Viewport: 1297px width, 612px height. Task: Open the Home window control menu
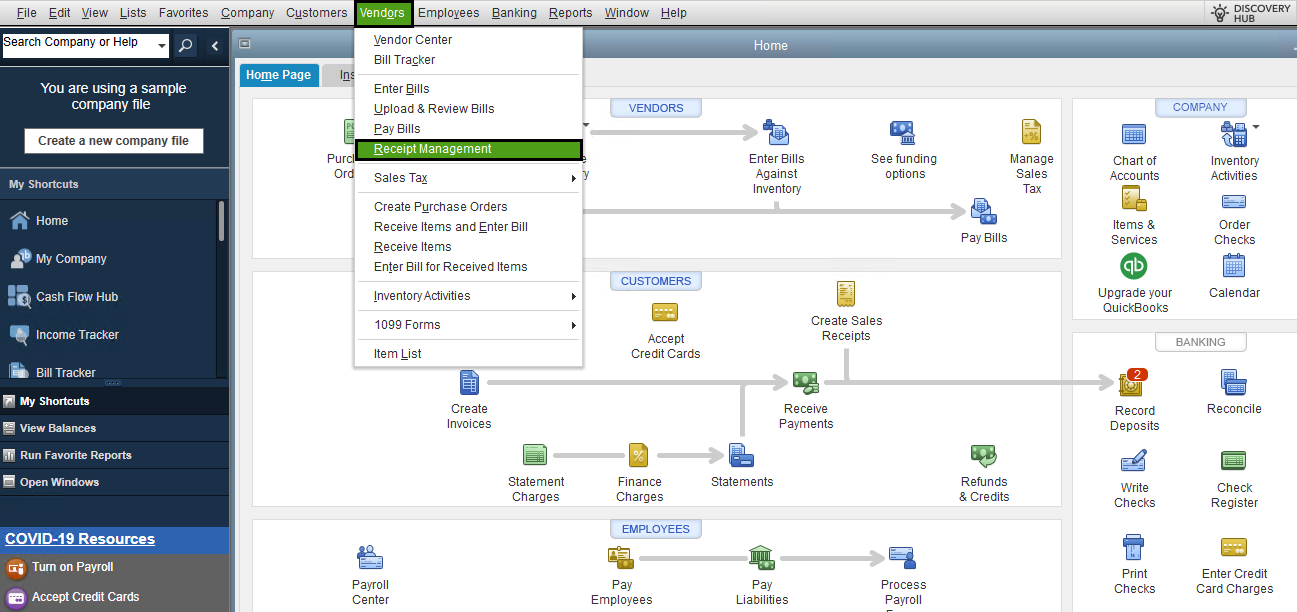(x=245, y=44)
